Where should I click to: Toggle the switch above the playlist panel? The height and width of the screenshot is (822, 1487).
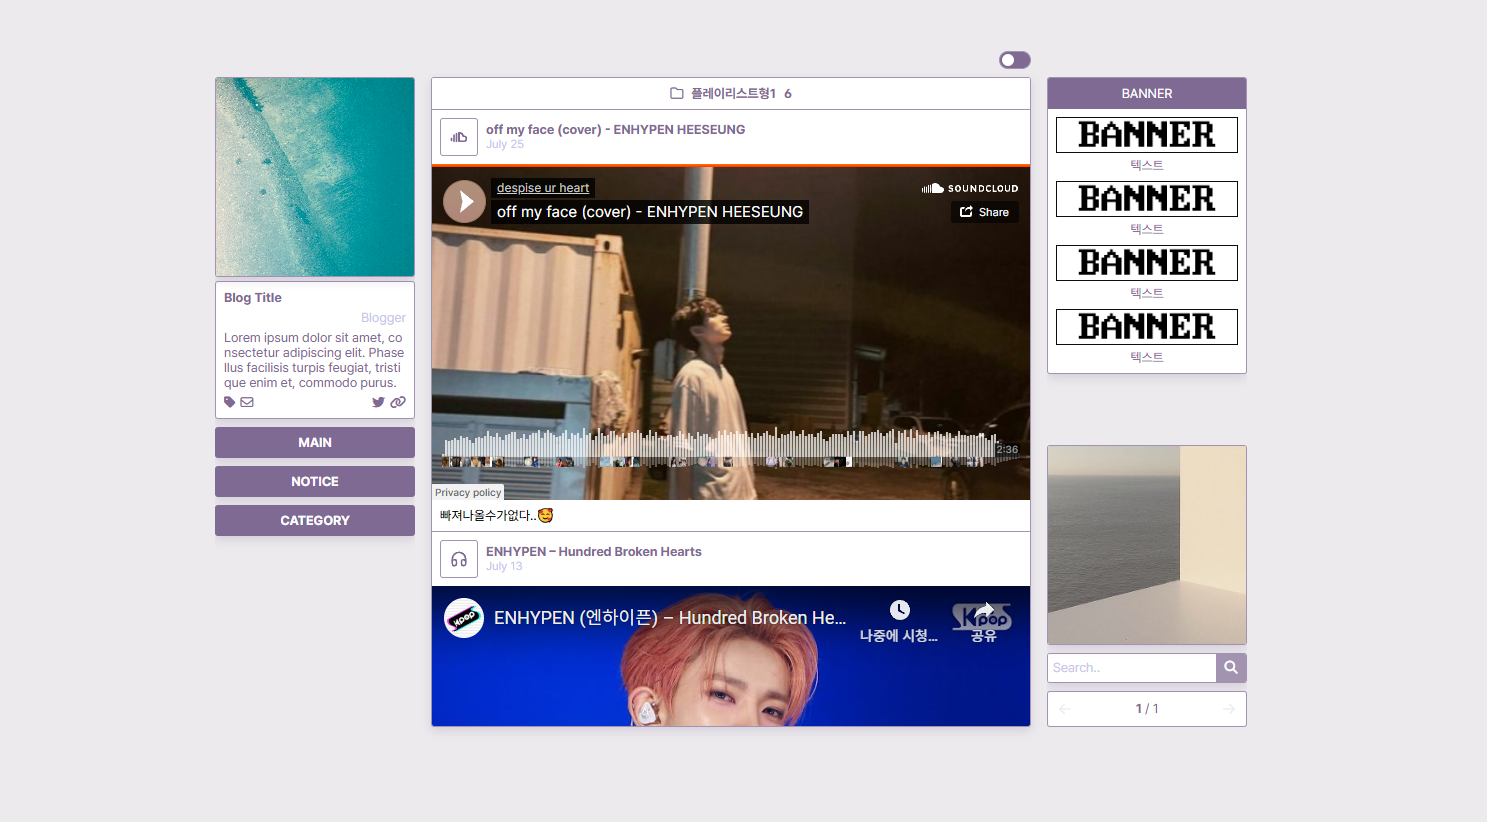point(1014,60)
